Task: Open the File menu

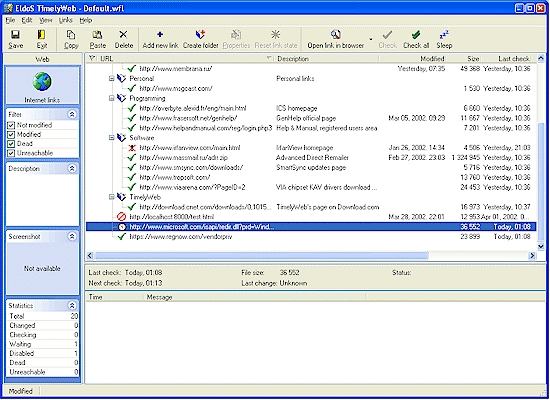Action: point(10,20)
